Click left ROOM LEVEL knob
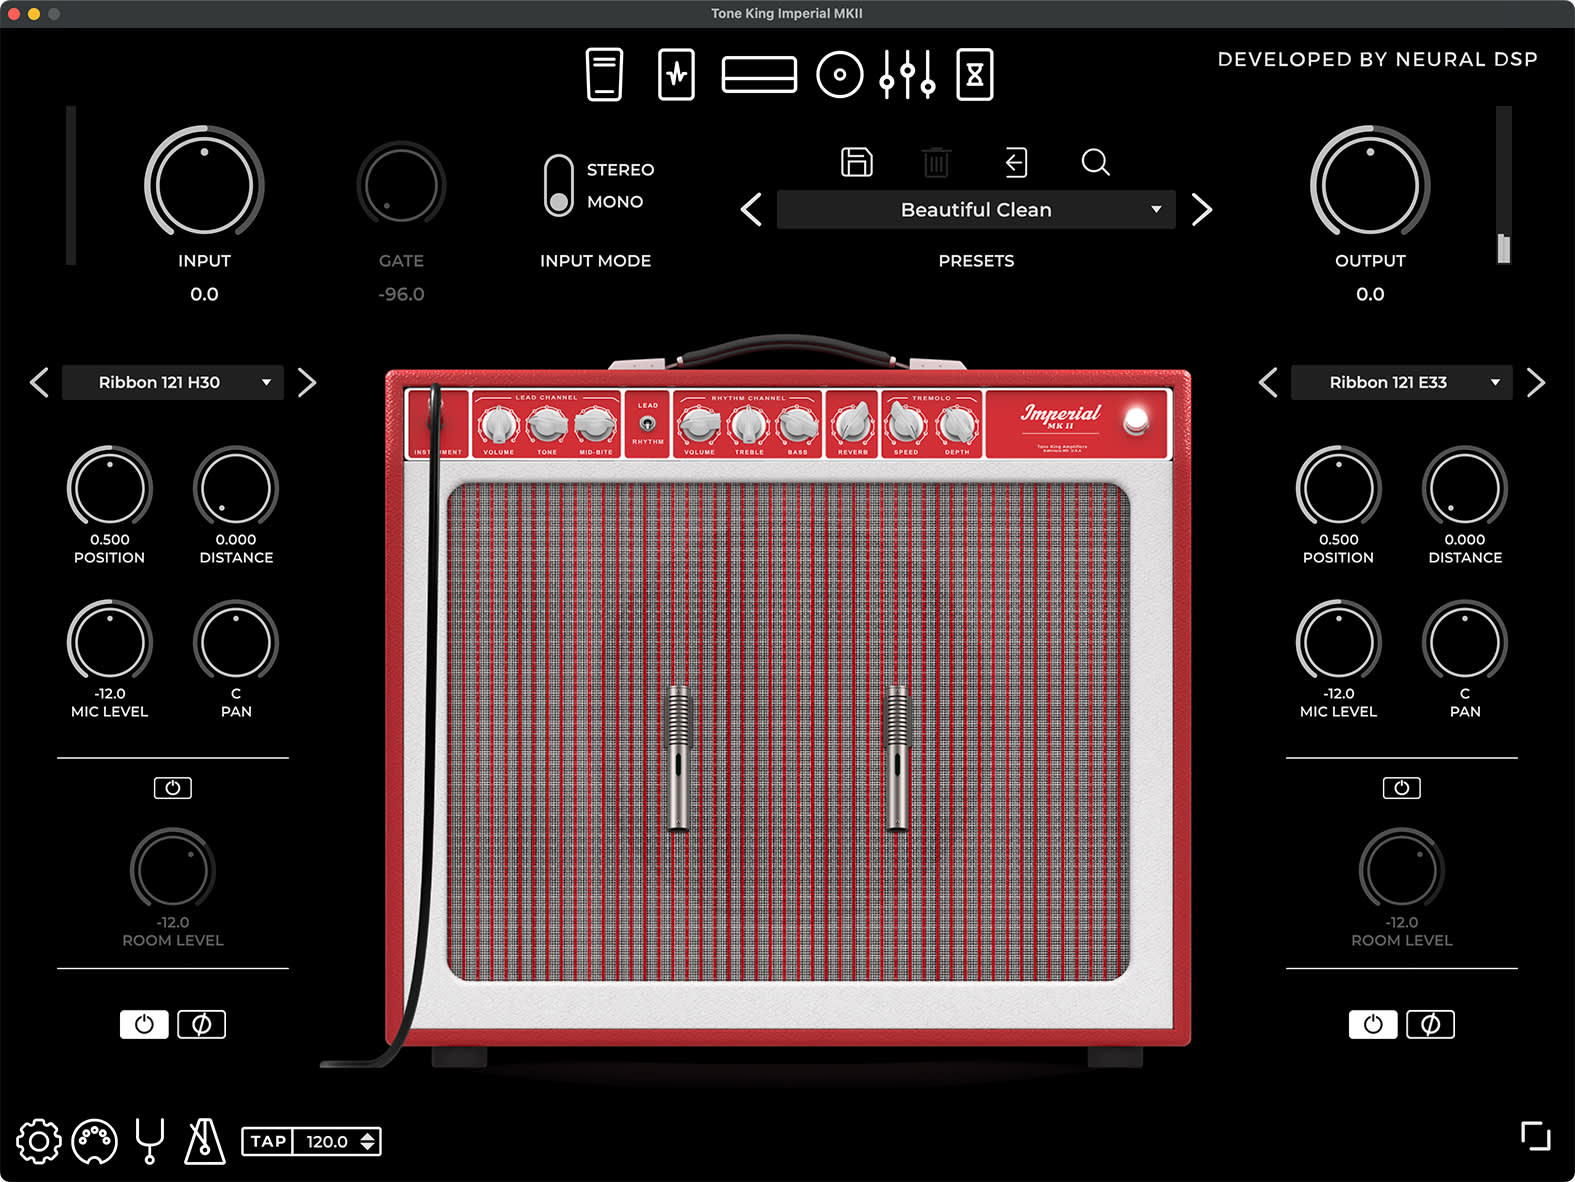 point(173,871)
